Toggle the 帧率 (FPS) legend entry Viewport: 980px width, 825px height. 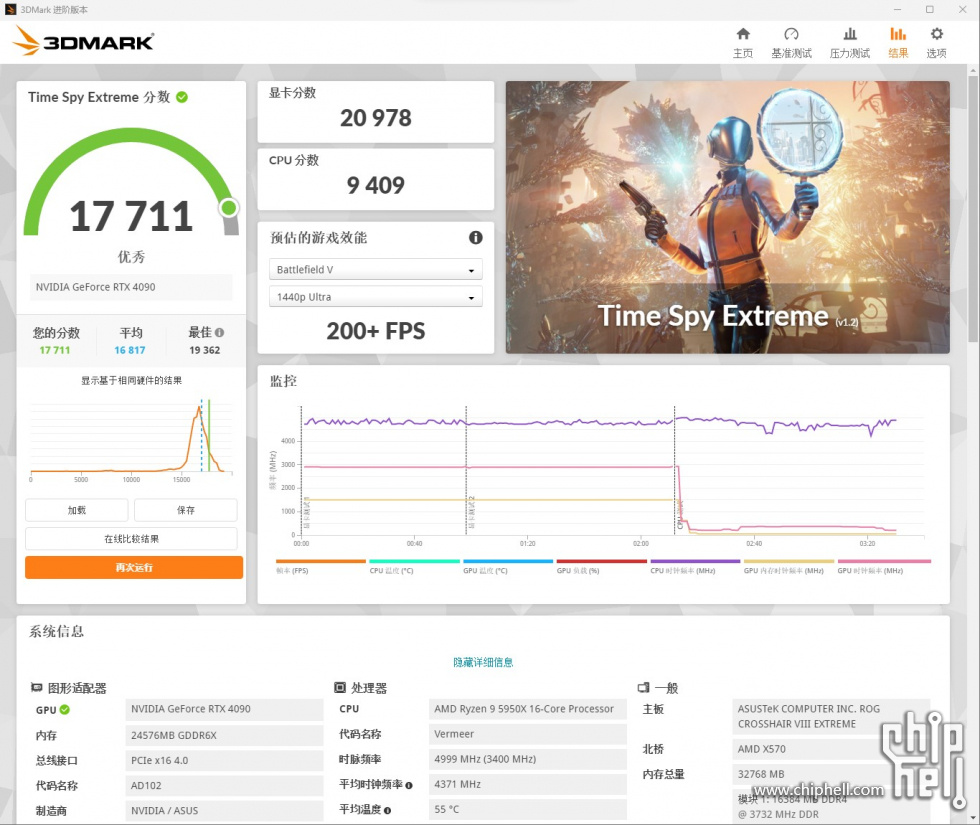pos(321,566)
